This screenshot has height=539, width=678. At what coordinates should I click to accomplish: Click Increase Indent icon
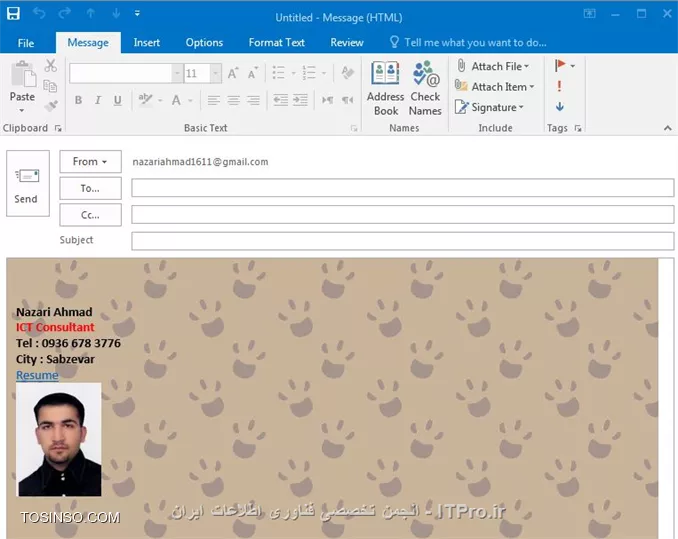coord(300,100)
